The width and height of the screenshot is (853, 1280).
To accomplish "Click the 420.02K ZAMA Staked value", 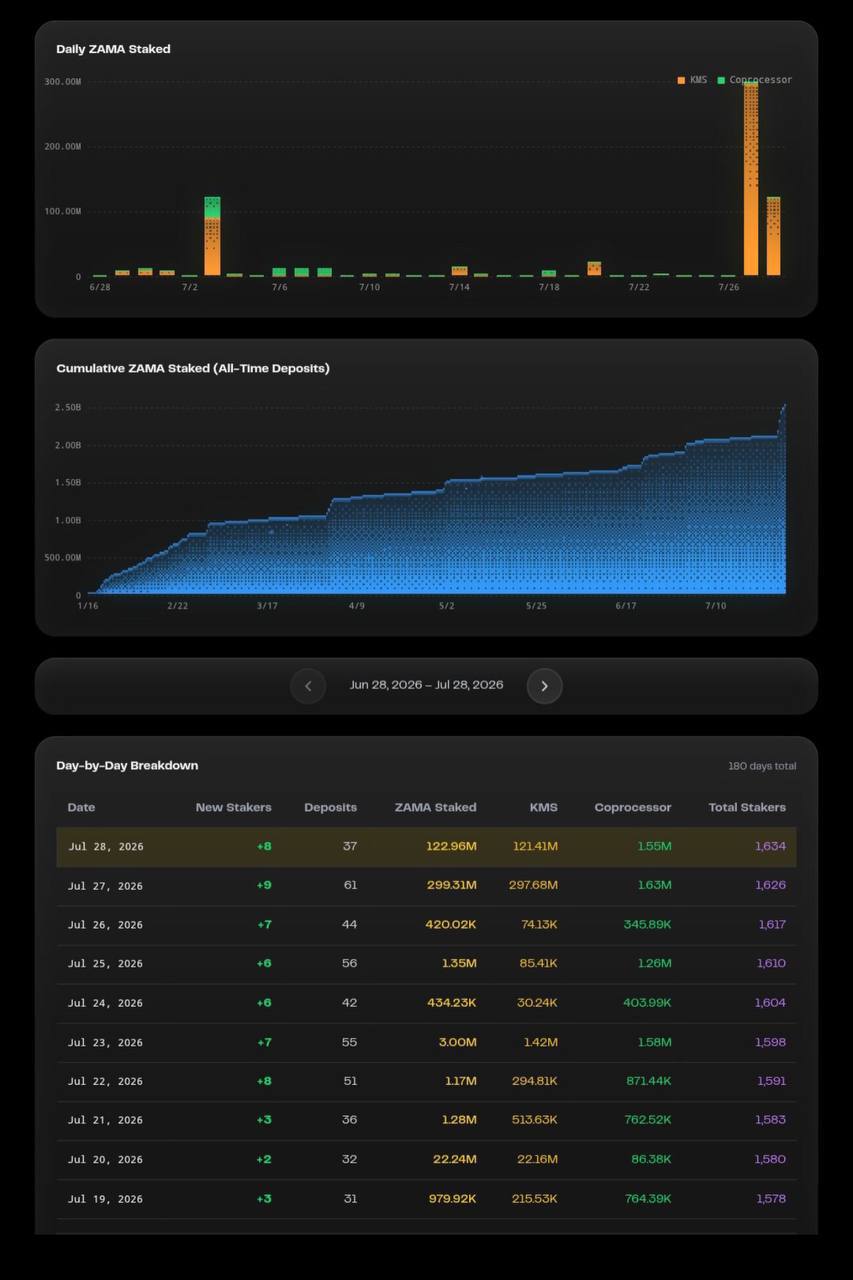I will pyautogui.click(x=451, y=925).
